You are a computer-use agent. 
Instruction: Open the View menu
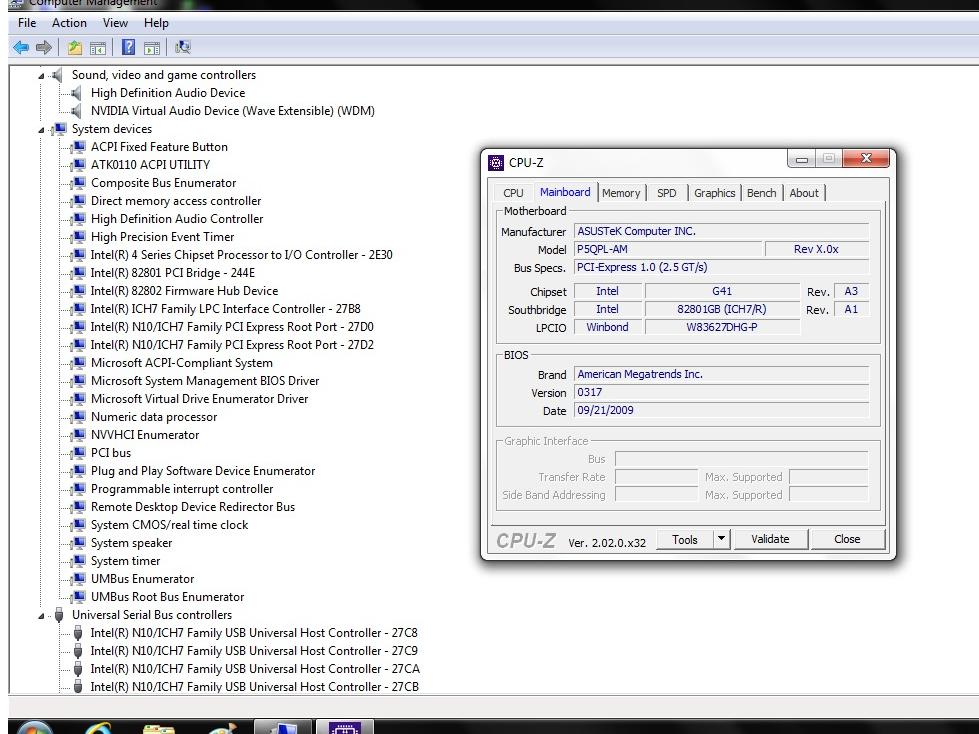[116, 23]
